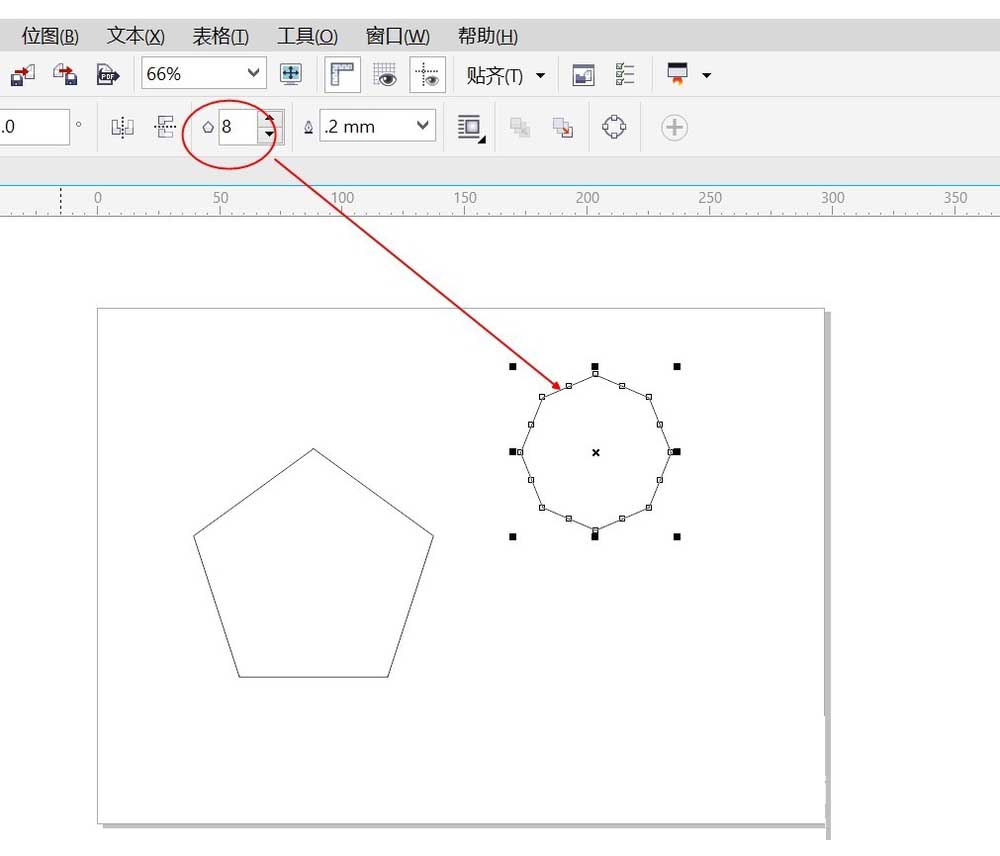Open the 窗口(W) menu
This screenshot has width=1000, height=856.
tap(397, 36)
